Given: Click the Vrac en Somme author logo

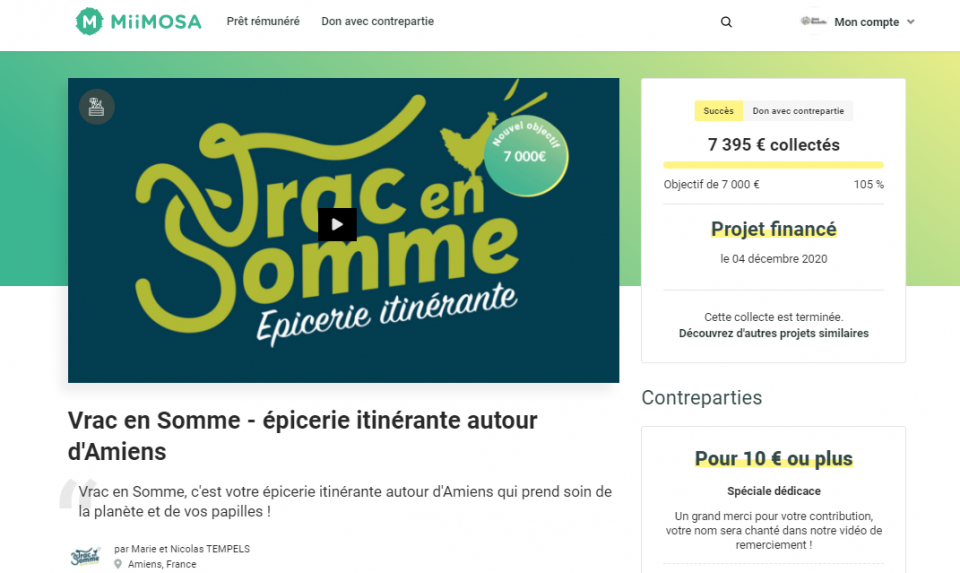Looking at the screenshot, I should coord(85,556).
